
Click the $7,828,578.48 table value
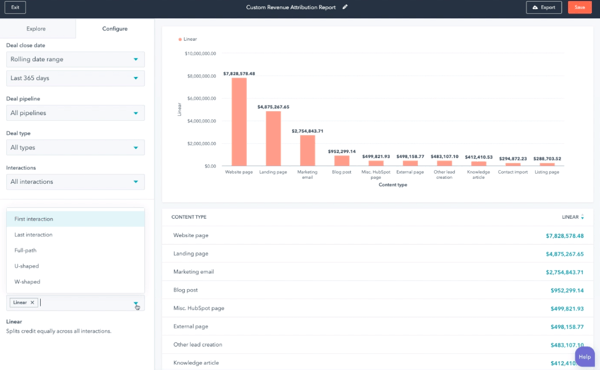(564, 236)
